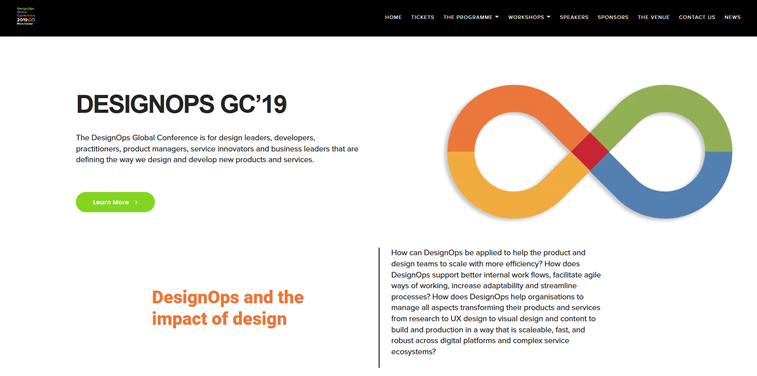Viewport: 757px width, 376px height.
Task: Click the DESIGNOPS GC'19 heading
Action: coord(182,104)
